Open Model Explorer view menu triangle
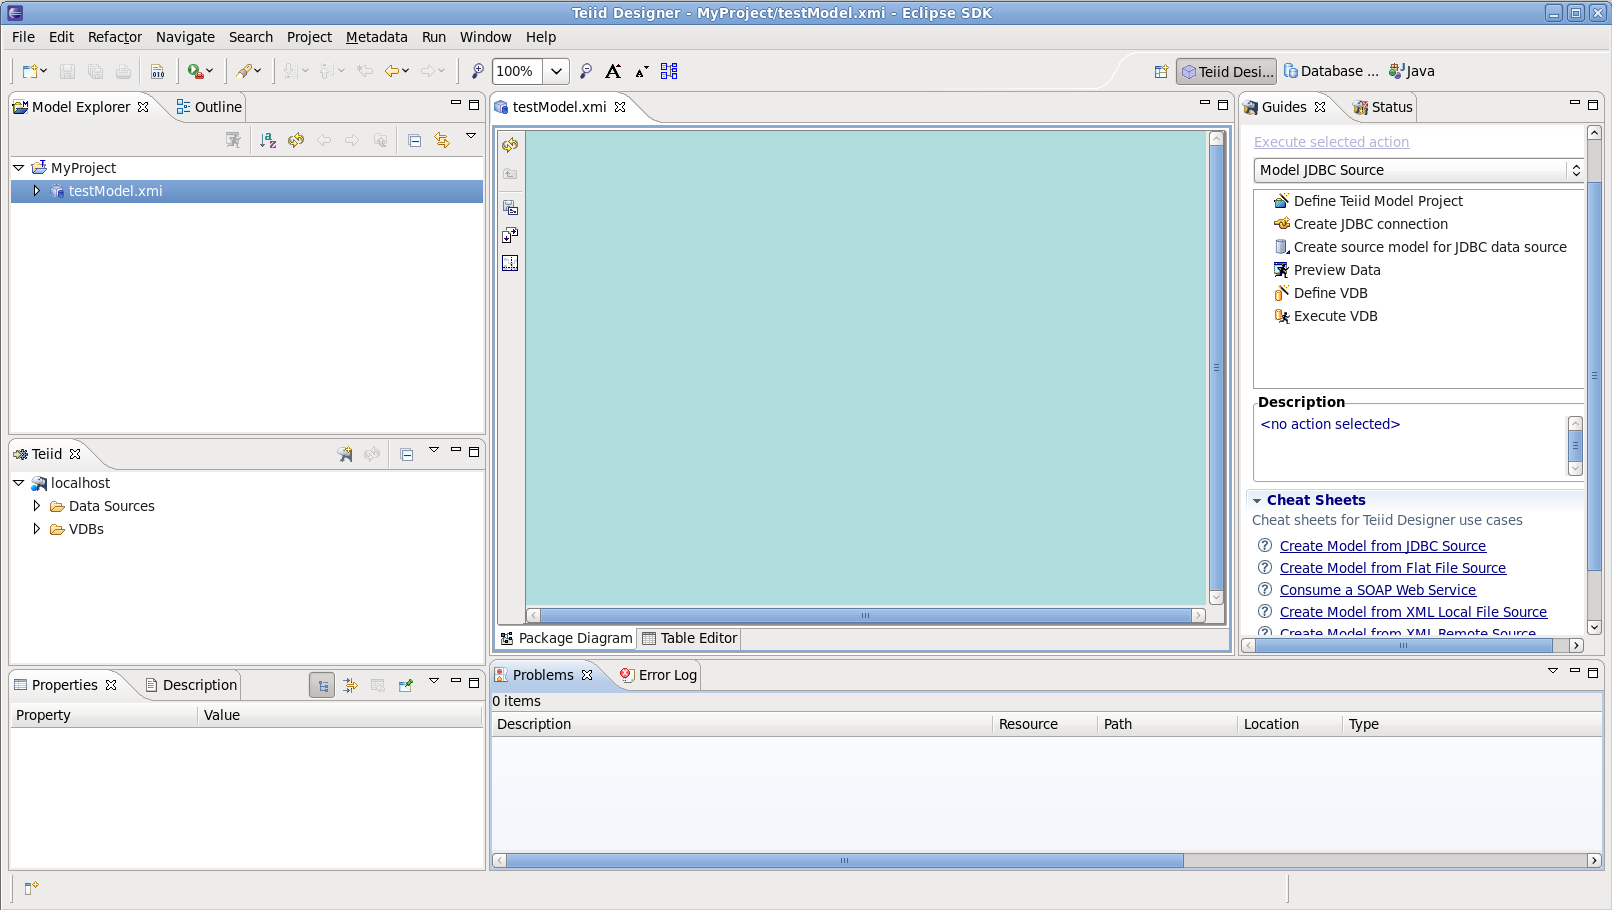This screenshot has width=1612, height=910. click(471, 136)
